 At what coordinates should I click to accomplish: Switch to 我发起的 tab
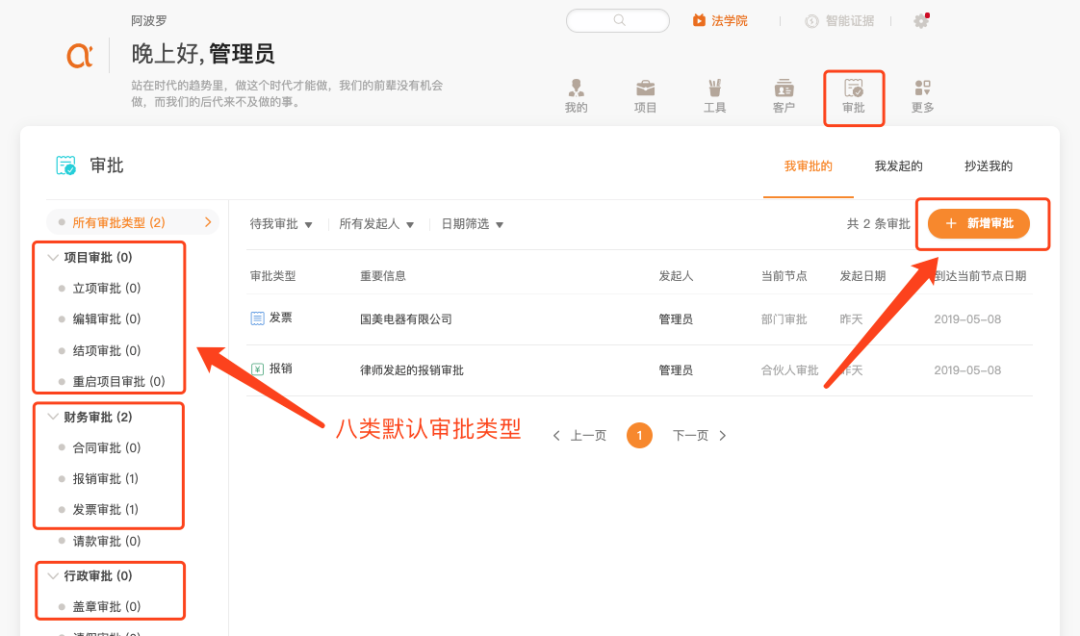pos(898,166)
